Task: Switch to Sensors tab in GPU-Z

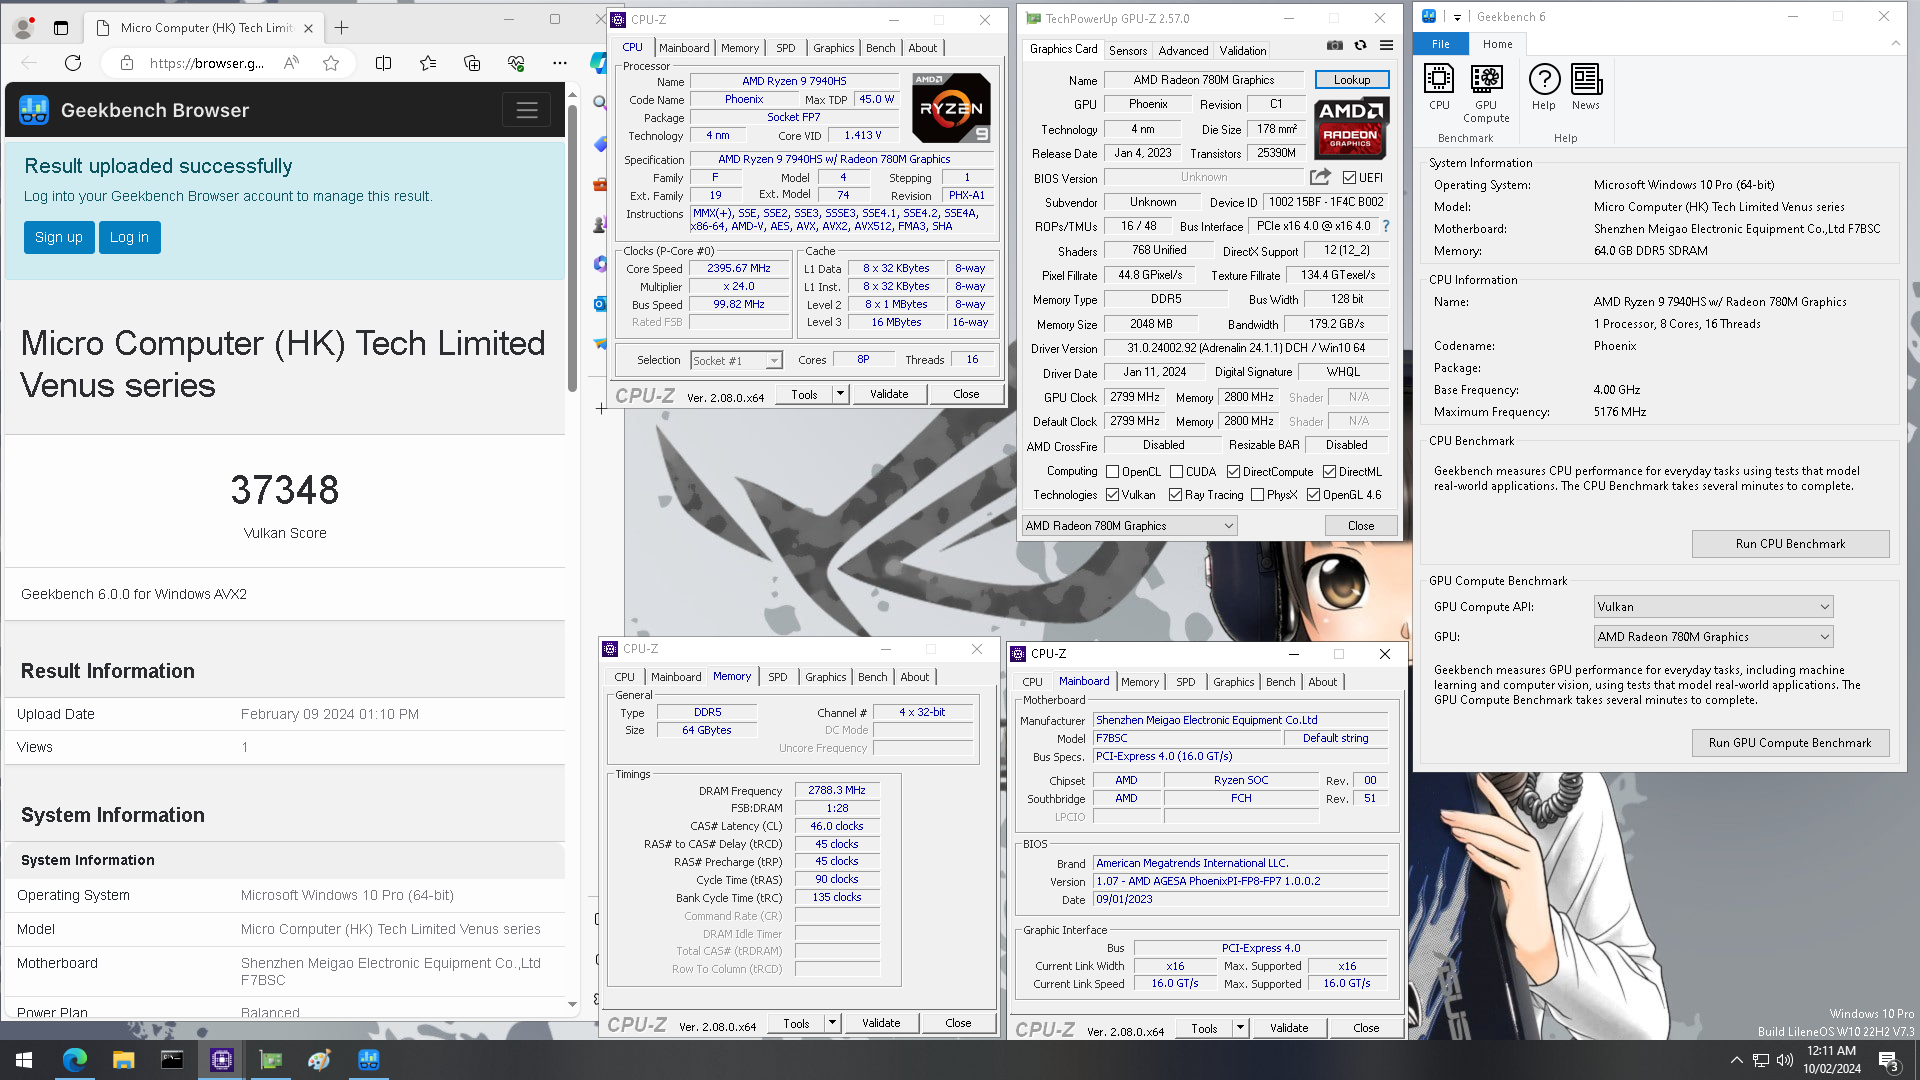Action: [x=1128, y=50]
